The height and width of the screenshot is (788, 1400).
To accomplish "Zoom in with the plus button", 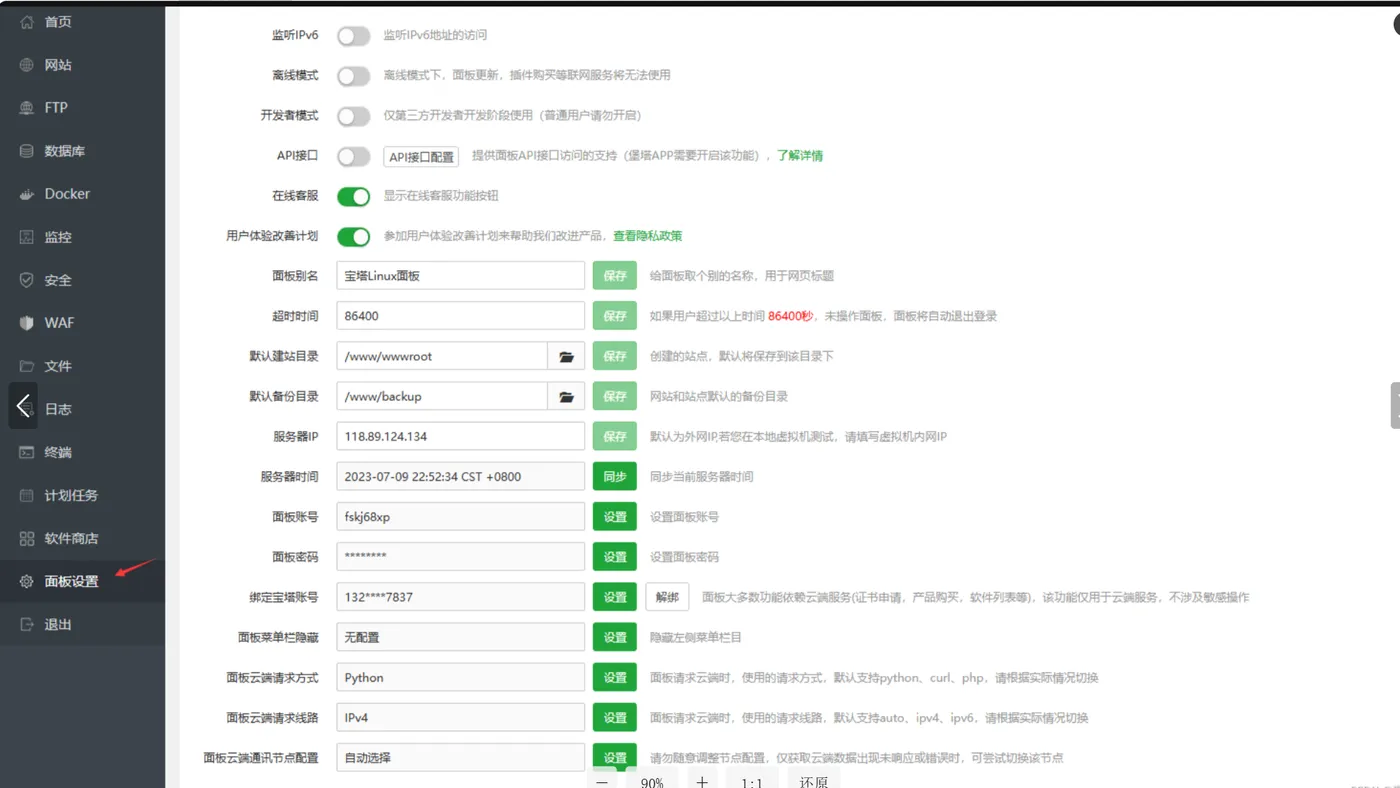I will click(702, 781).
